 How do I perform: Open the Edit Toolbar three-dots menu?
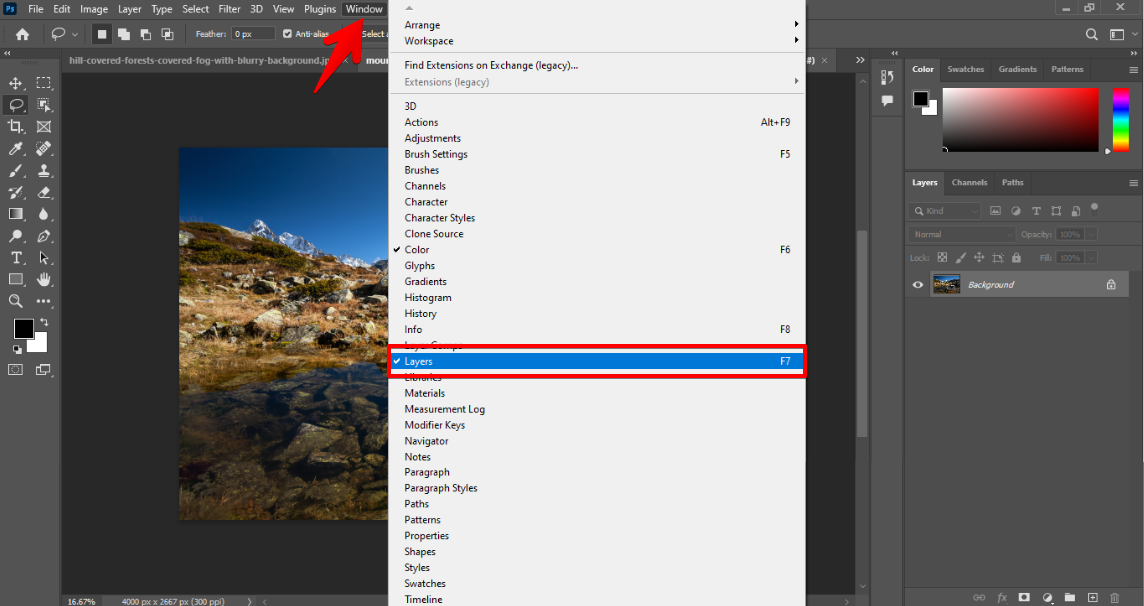44,300
